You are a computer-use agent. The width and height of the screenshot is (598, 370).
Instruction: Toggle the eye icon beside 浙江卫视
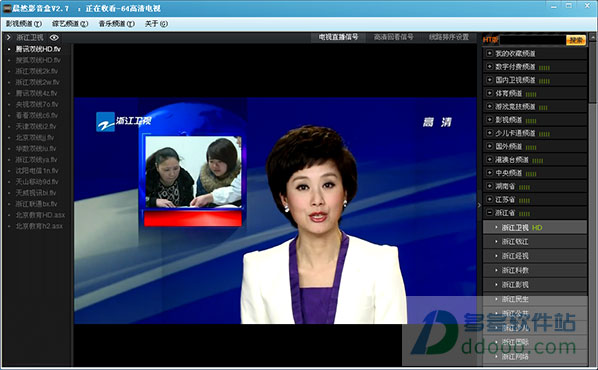[x=54, y=37]
